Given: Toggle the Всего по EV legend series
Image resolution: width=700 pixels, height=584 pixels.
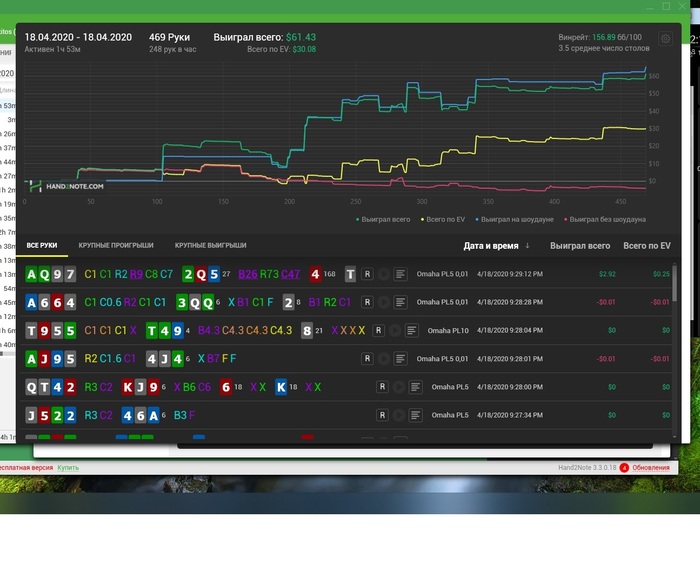Looking at the screenshot, I should [x=443, y=219].
